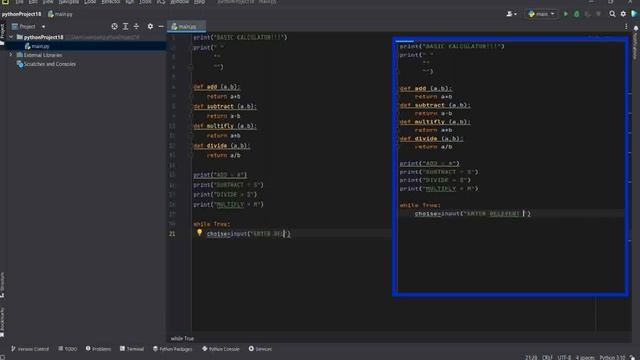The image size is (640, 360).
Task: Open the editor tabs more options icon
Action: point(626,27)
